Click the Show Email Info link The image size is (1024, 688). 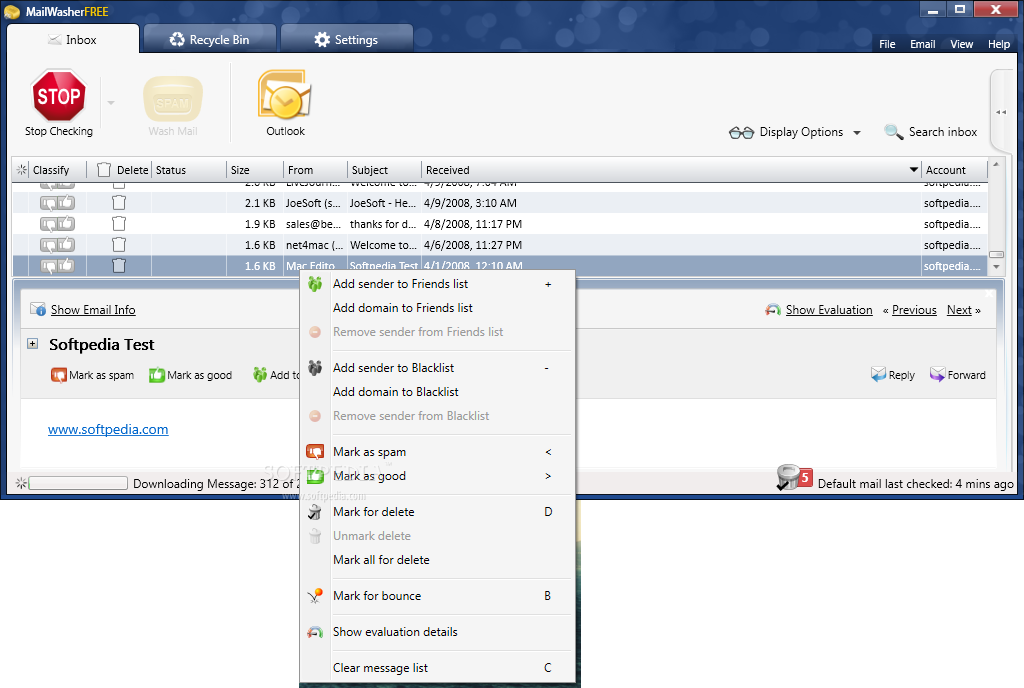pyautogui.click(x=92, y=310)
